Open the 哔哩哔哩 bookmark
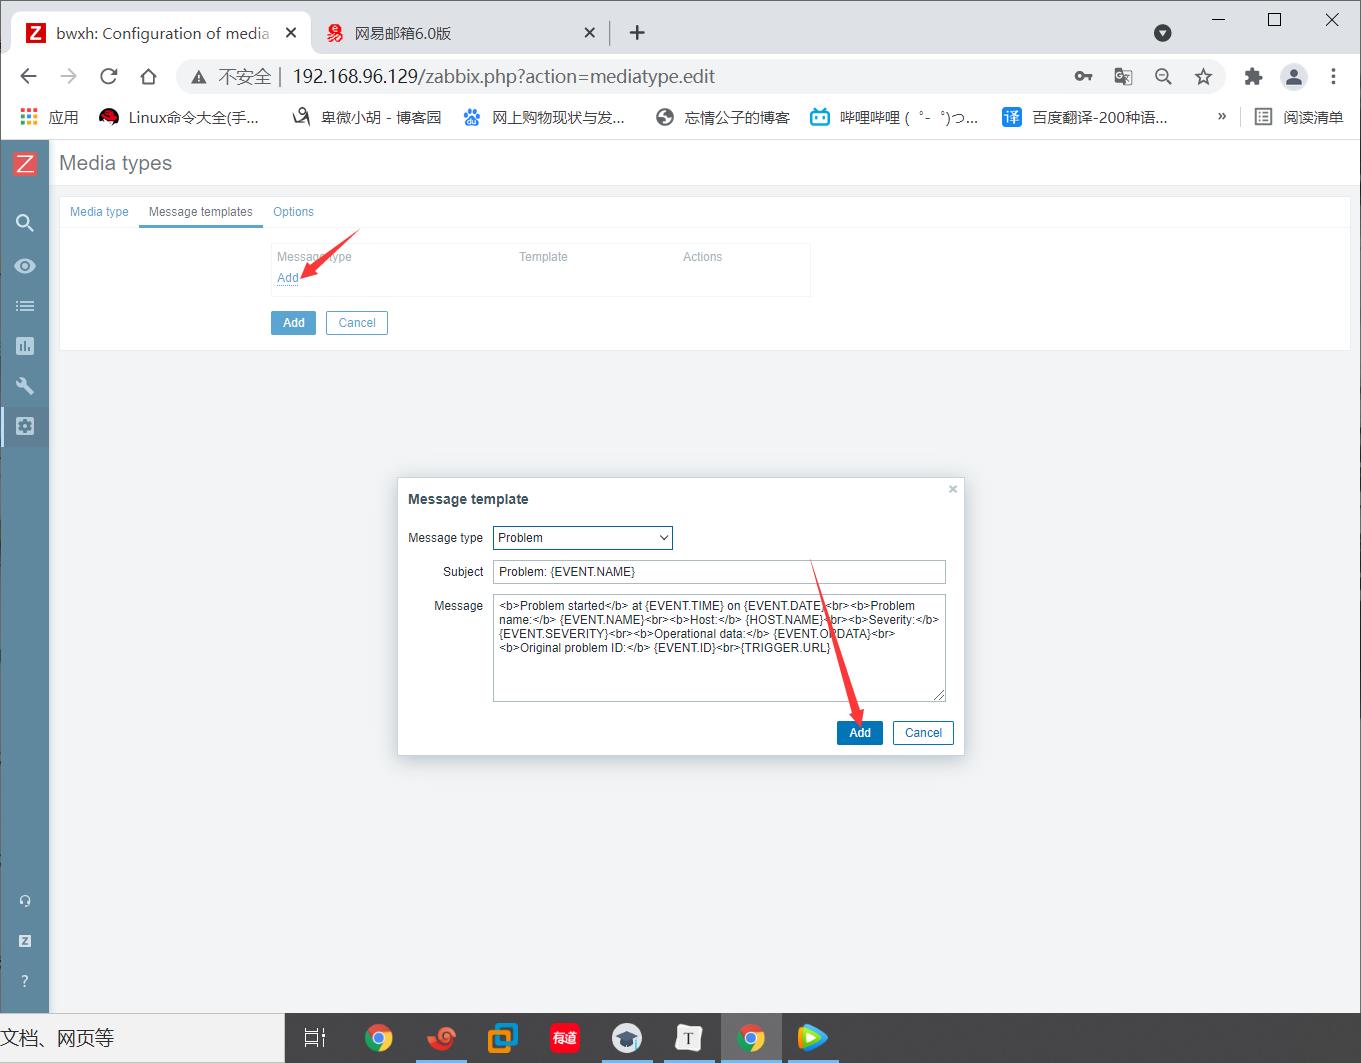 [894, 117]
